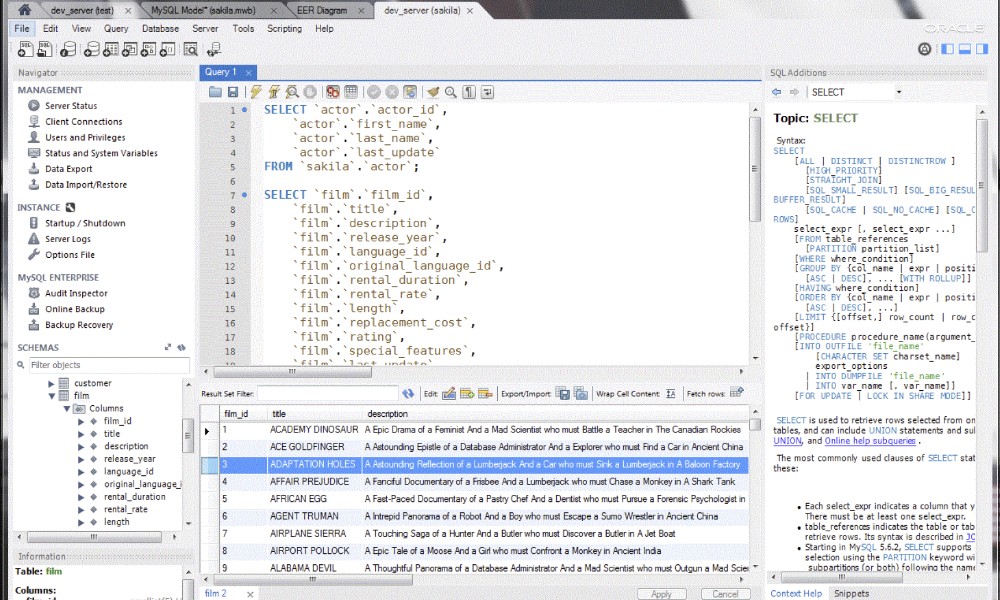Toggle continue-on-error execution mode icon

(x=332, y=92)
